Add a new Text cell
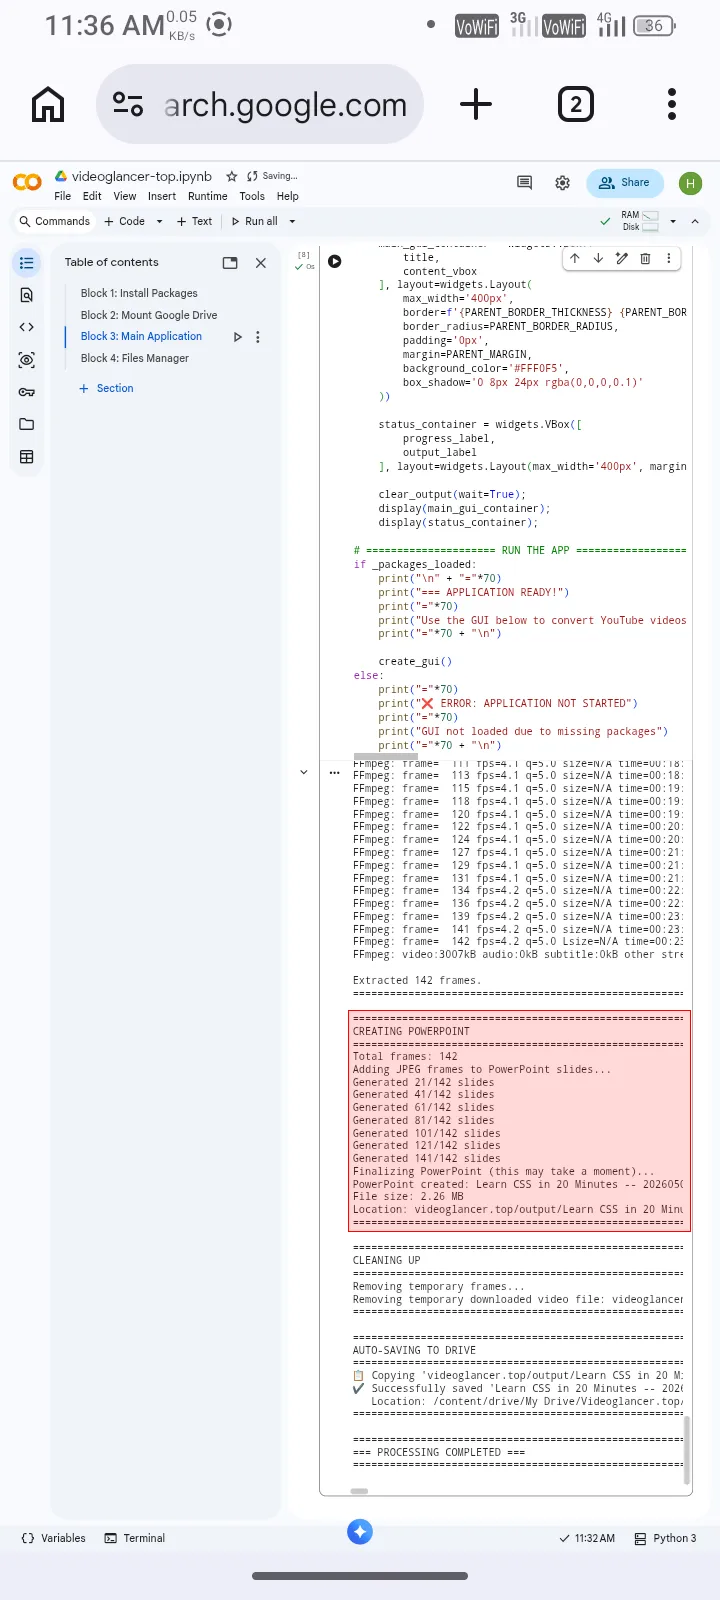Viewport: 720px width, 1600px height. coord(194,221)
